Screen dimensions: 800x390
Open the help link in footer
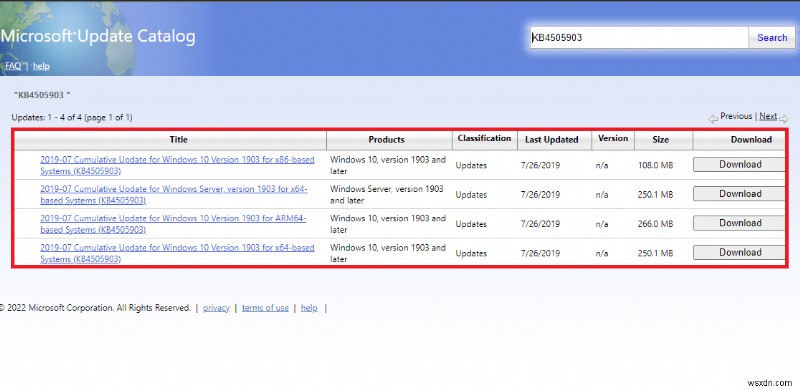[309, 308]
